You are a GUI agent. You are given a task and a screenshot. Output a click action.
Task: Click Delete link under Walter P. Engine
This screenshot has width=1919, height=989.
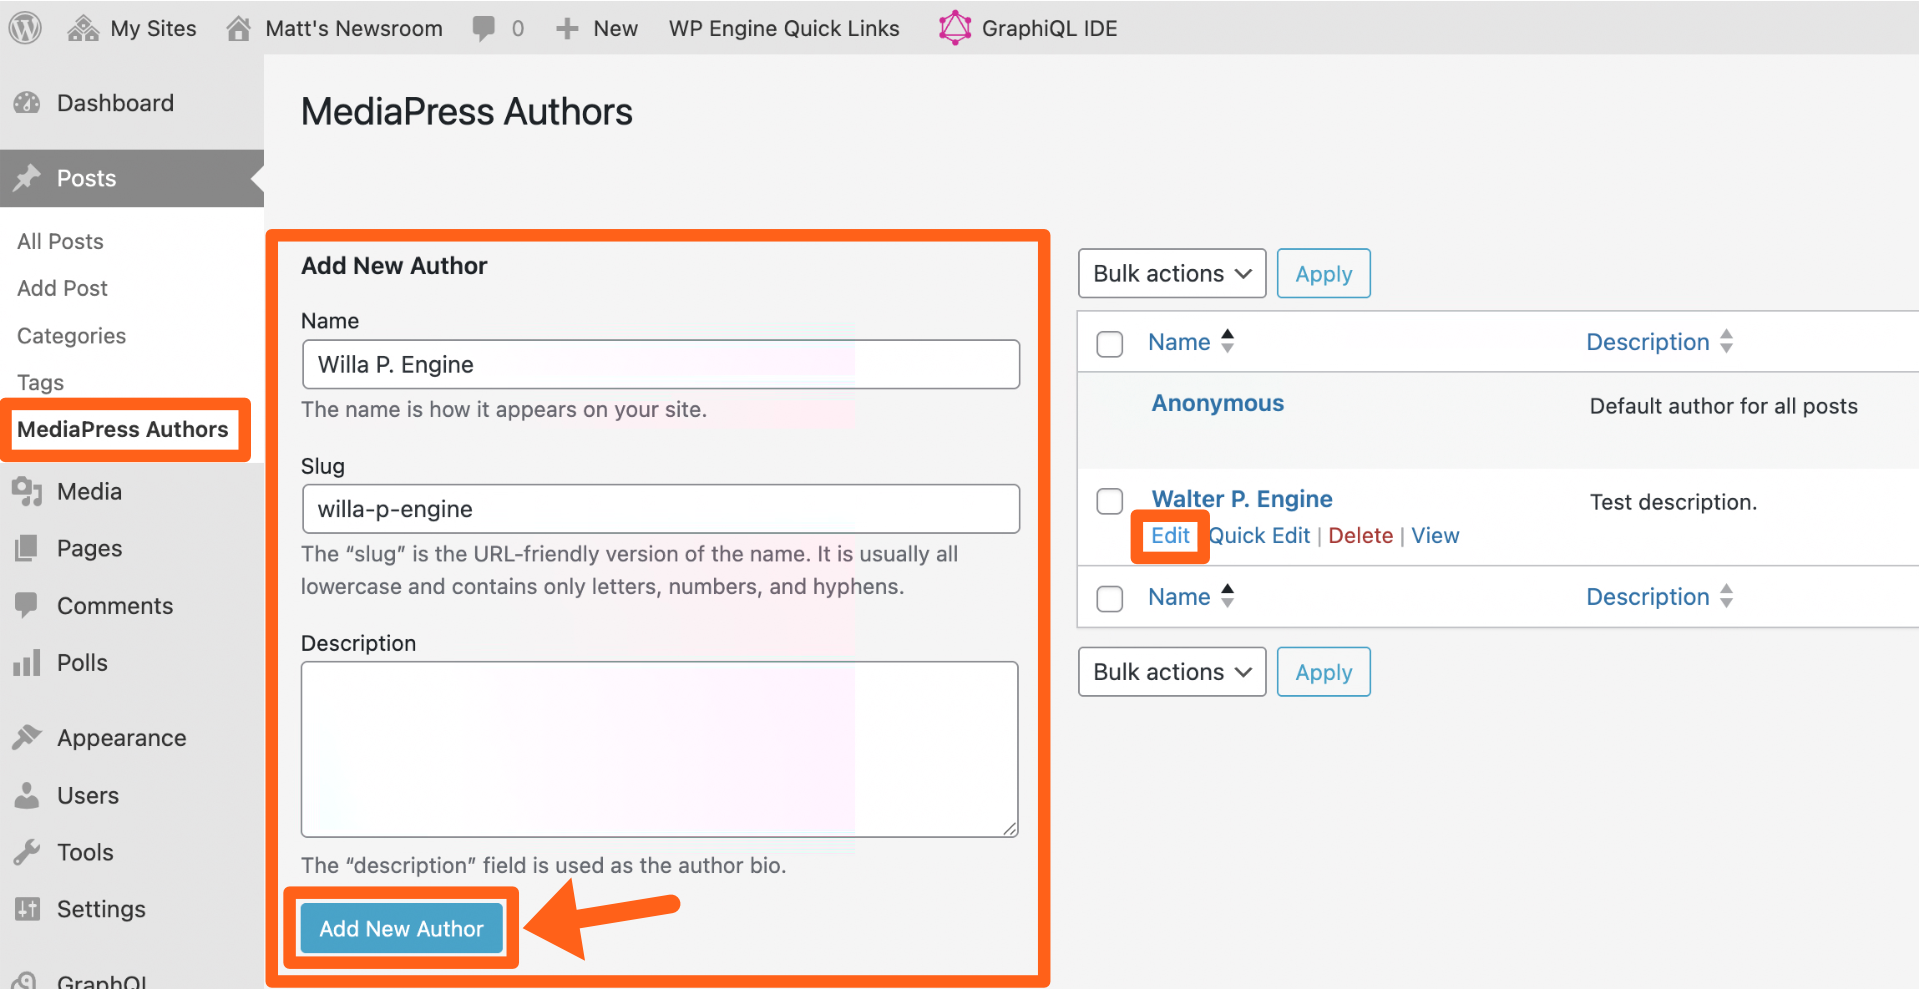[1360, 536]
